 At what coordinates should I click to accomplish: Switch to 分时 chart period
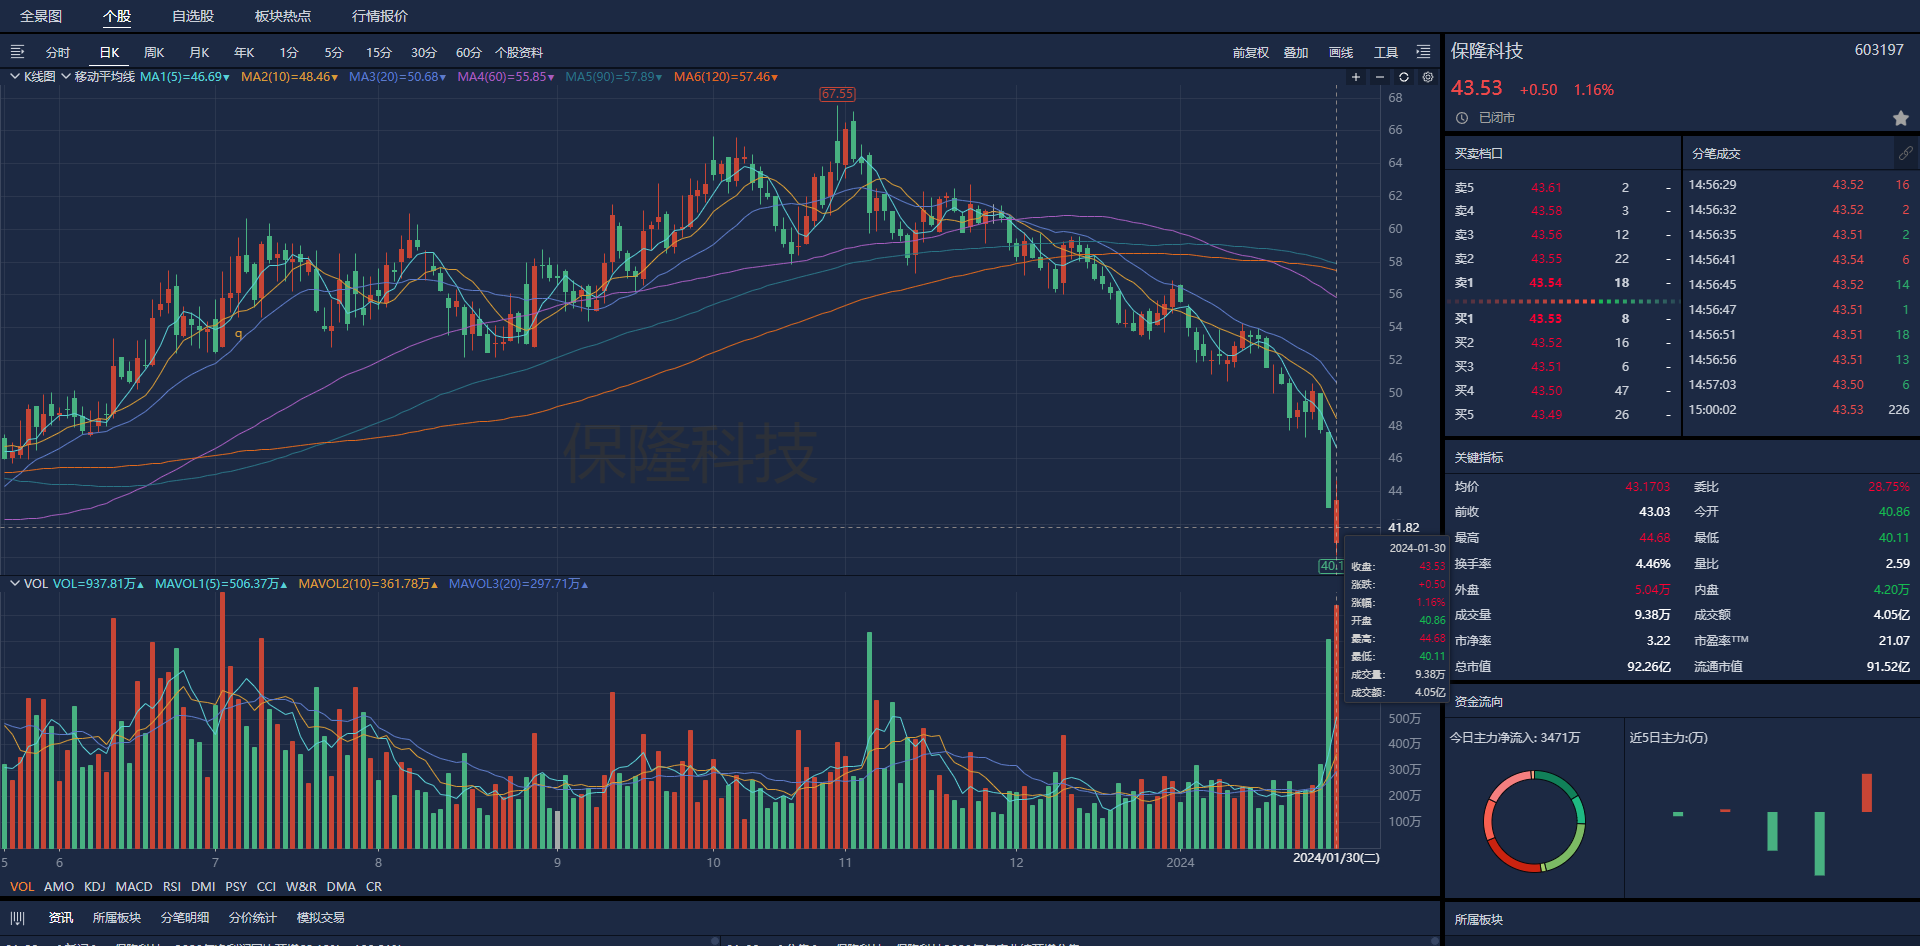(x=58, y=53)
